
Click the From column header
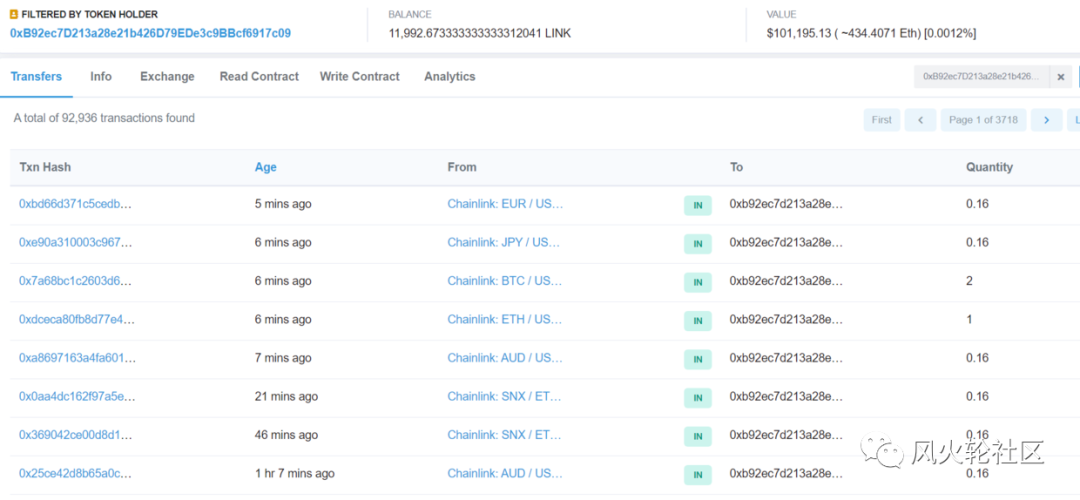point(461,167)
